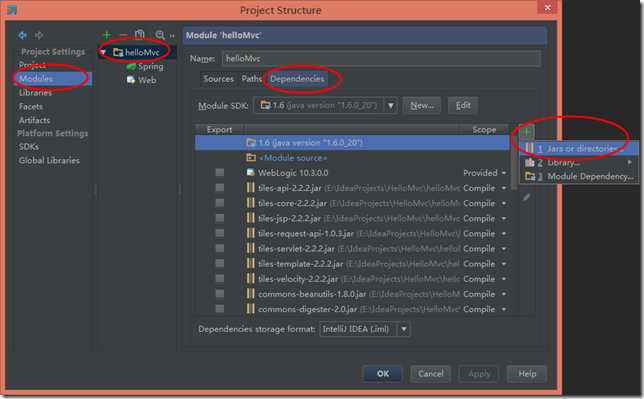The height and width of the screenshot is (399, 644).
Task: Toggle export checkbox for commons-digester-2.0.jar
Action: coord(220,309)
